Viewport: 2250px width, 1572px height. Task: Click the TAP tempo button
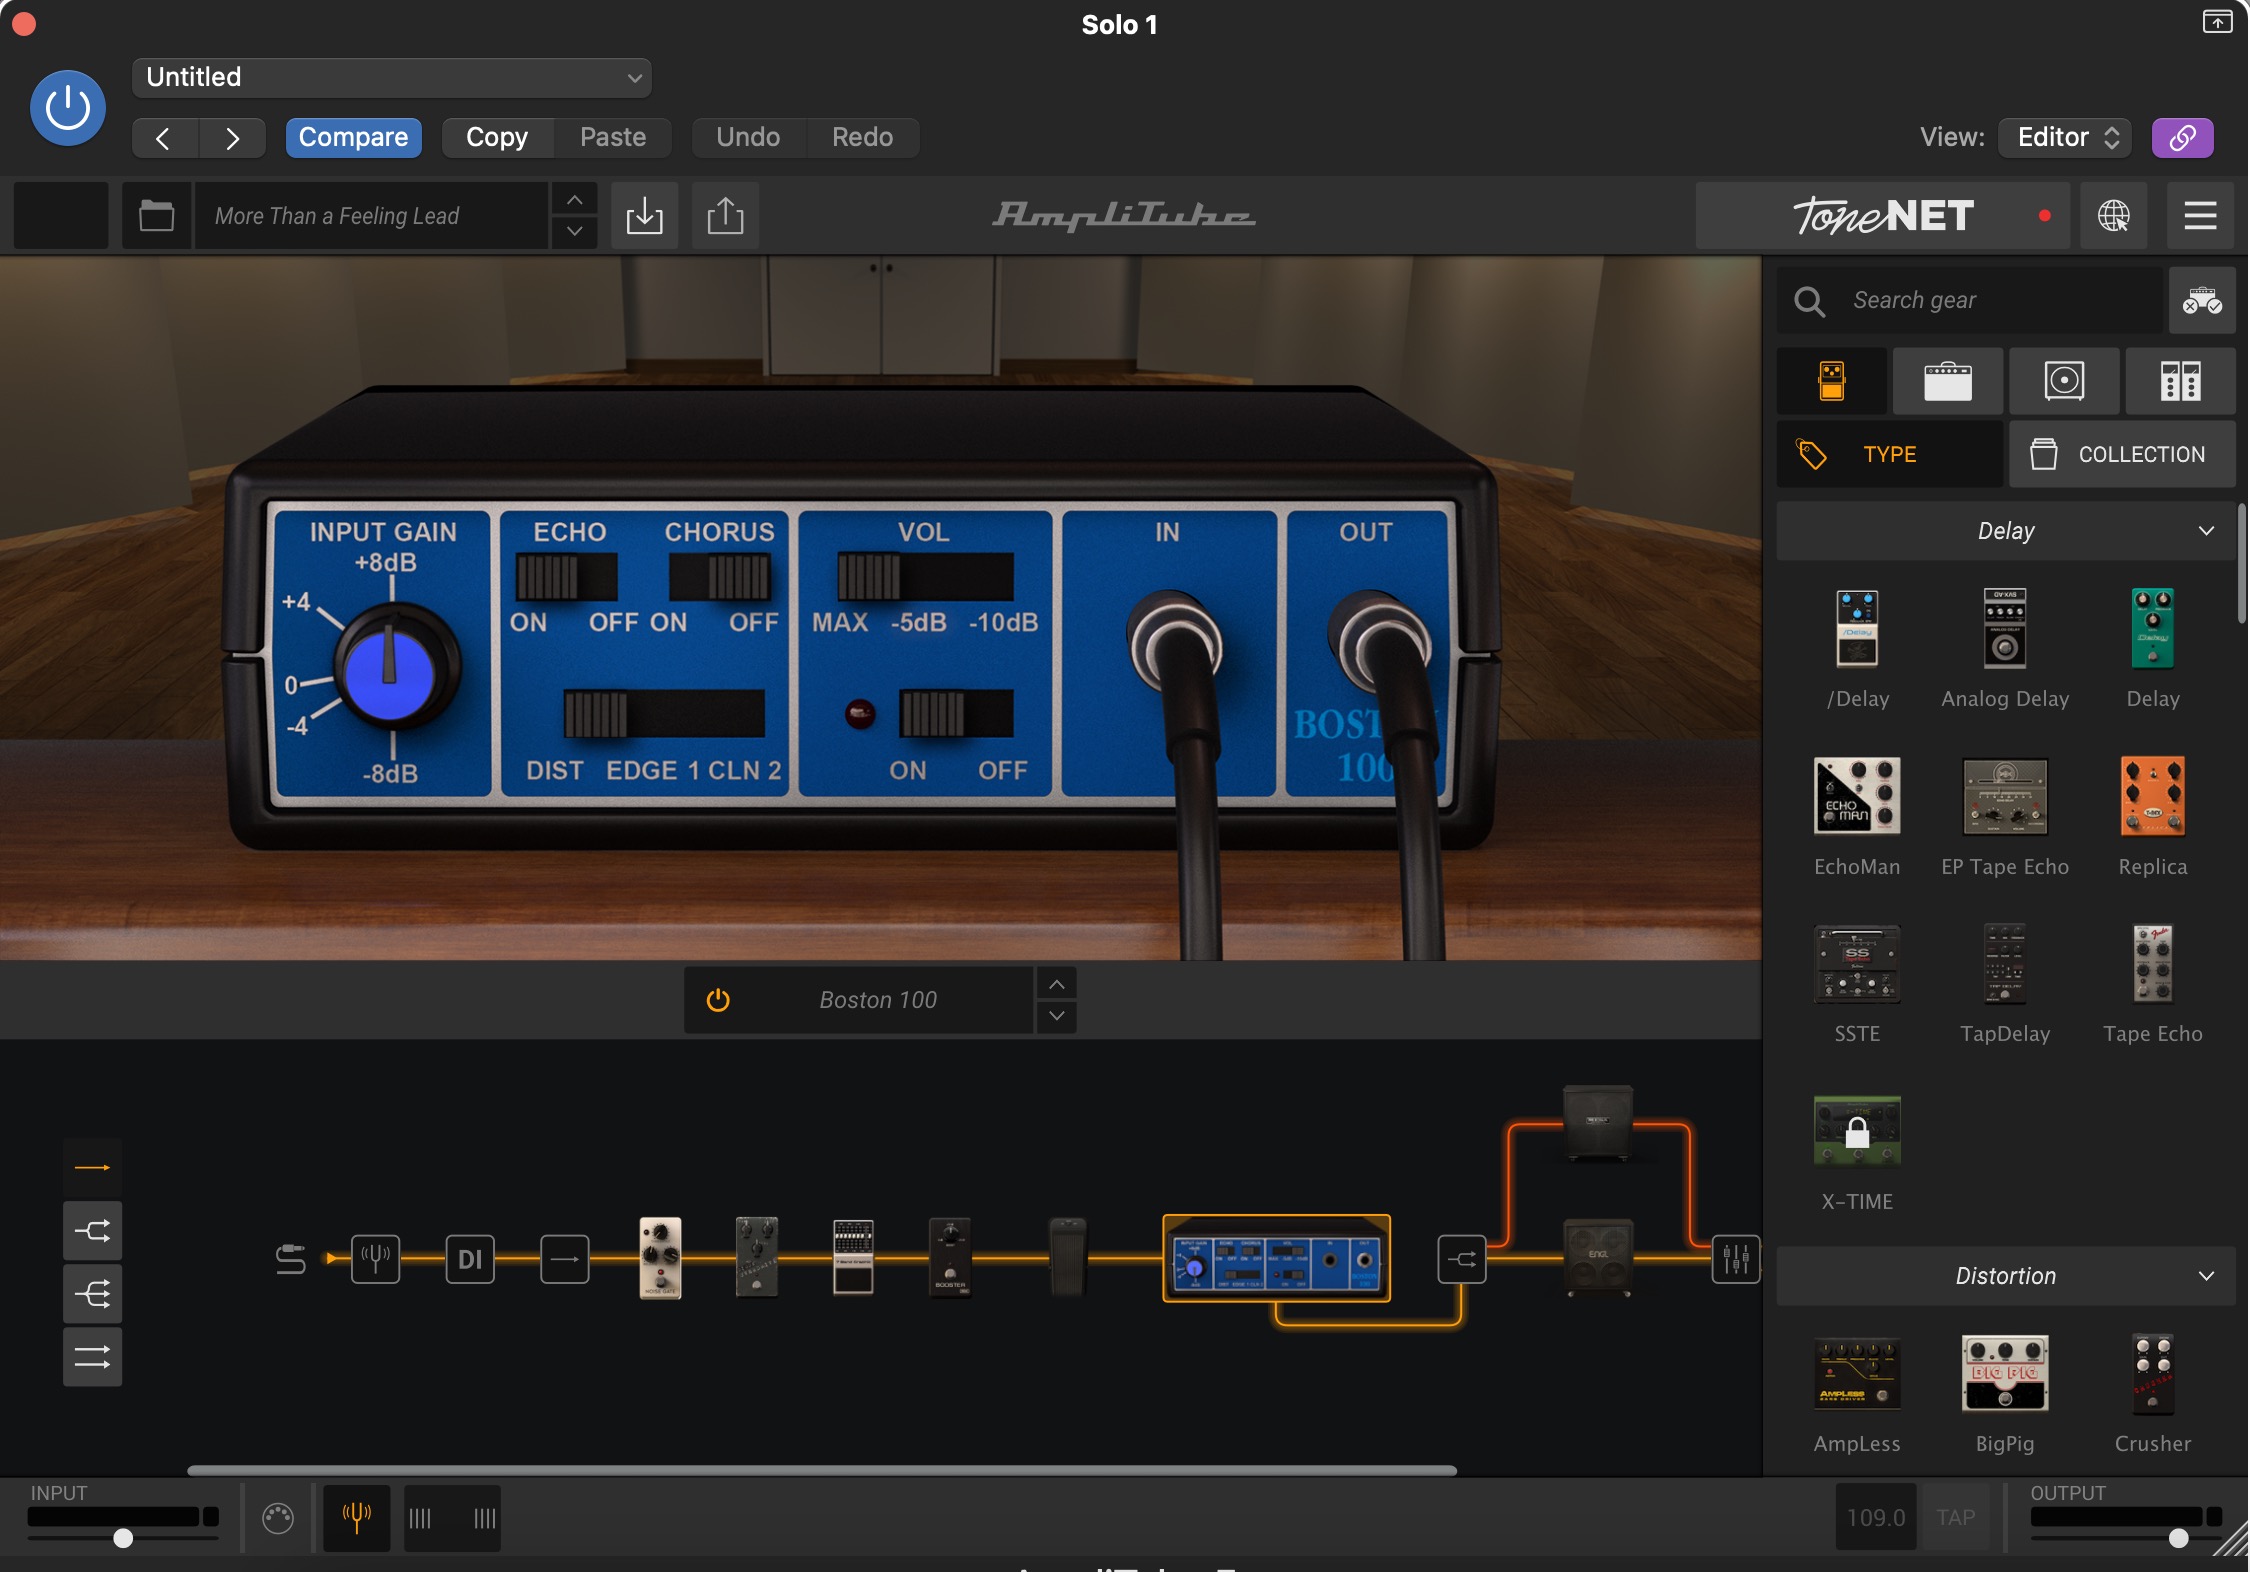pos(1955,1517)
